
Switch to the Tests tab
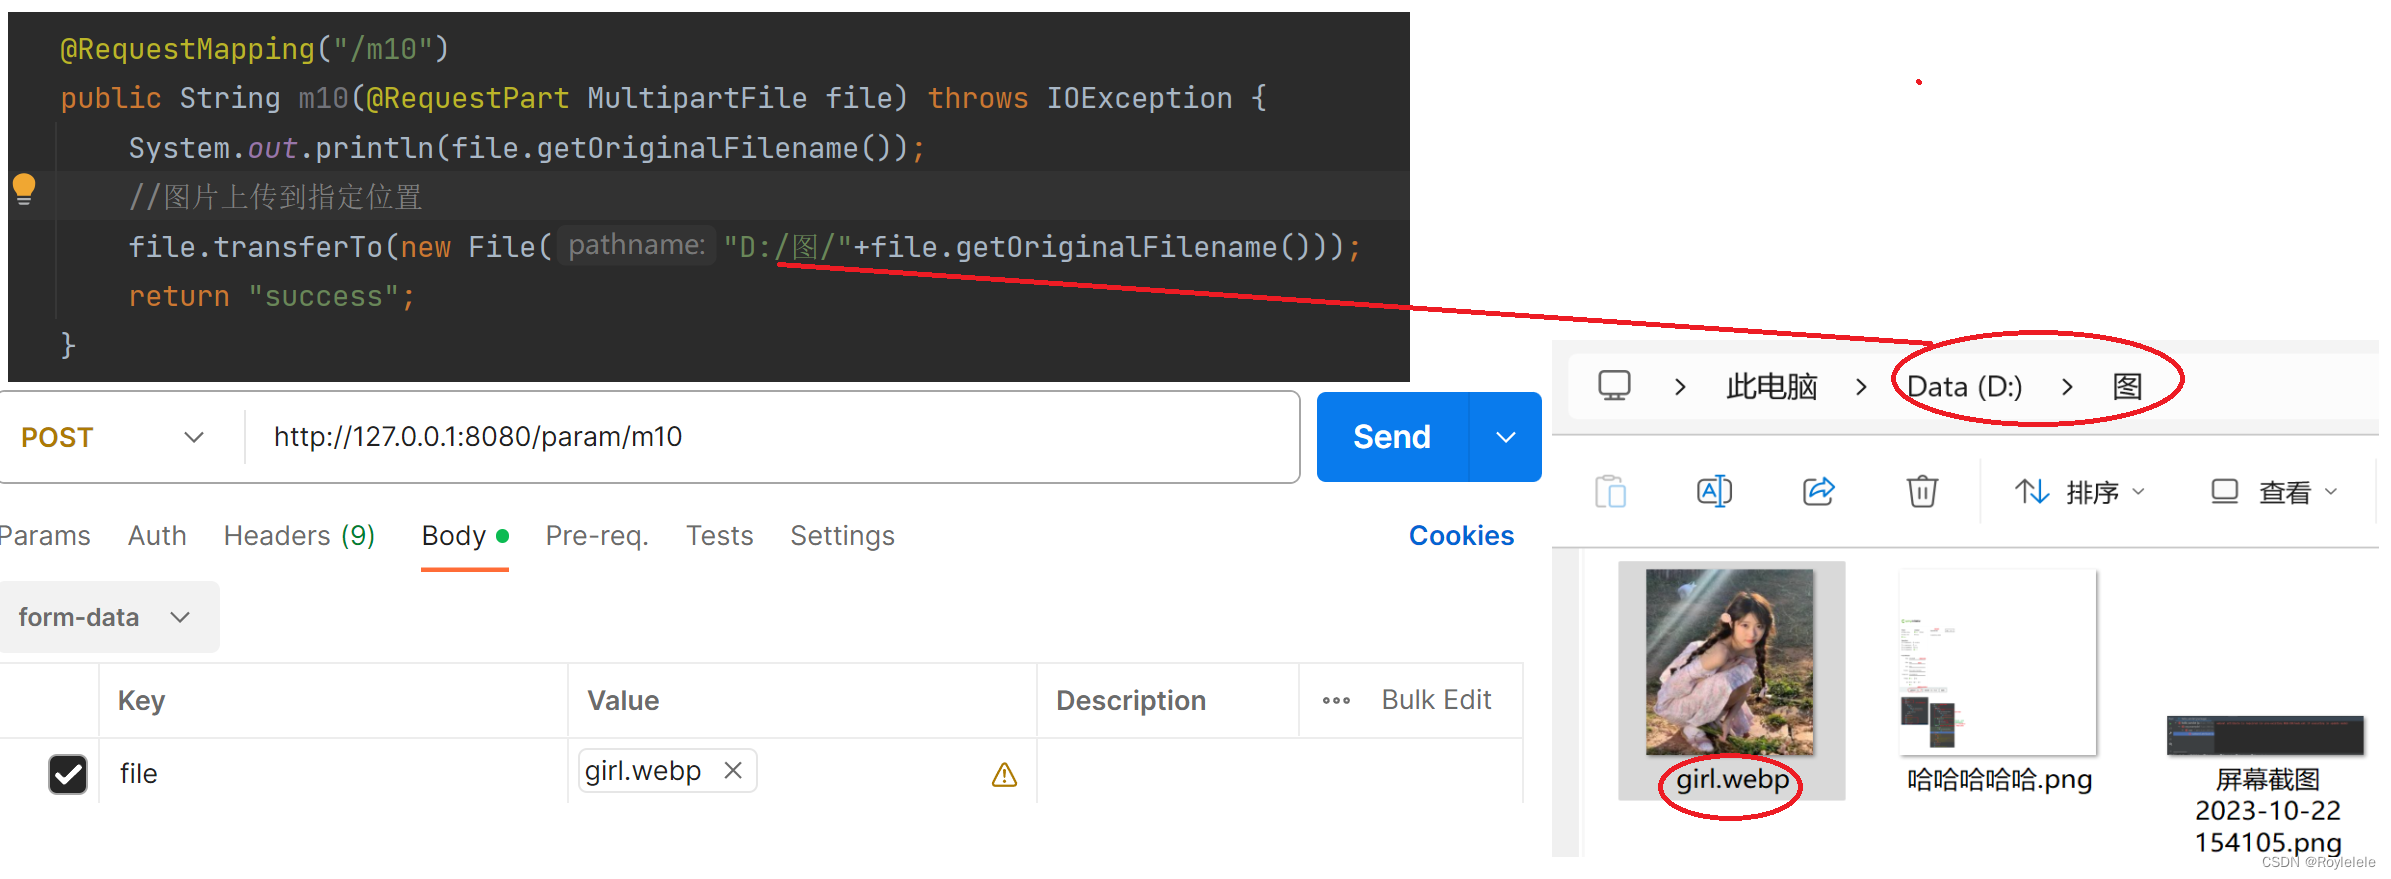(719, 536)
